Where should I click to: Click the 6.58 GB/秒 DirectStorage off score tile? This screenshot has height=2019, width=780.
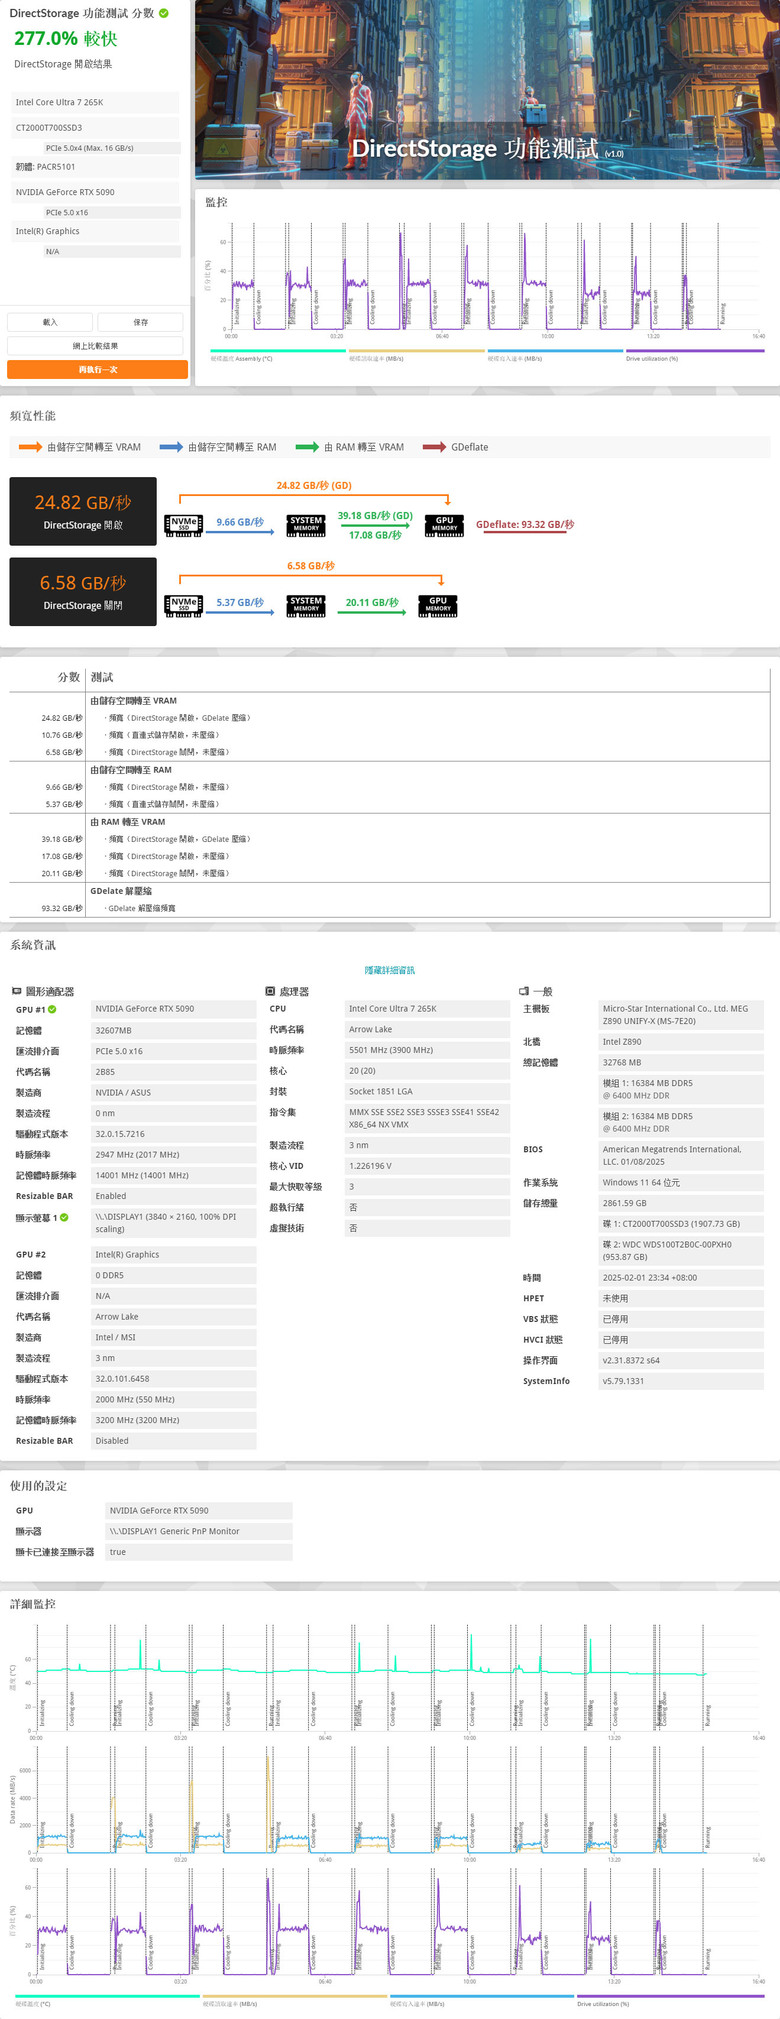pos(83,591)
